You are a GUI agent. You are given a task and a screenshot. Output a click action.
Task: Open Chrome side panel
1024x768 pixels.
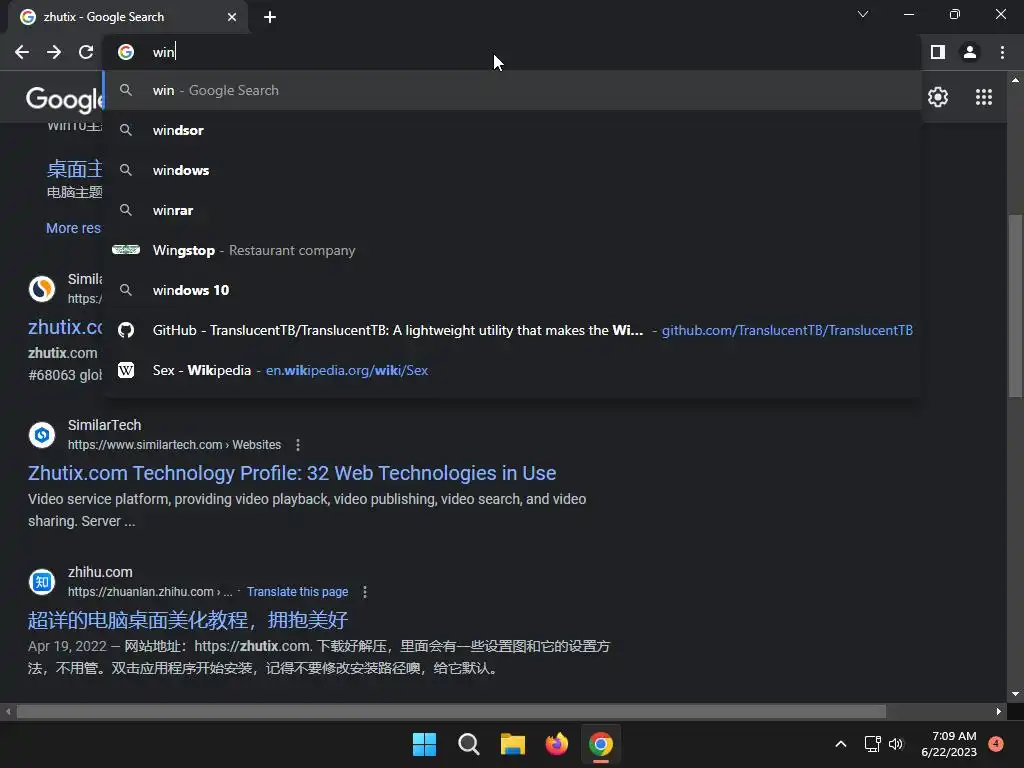pyautogui.click(x=938, y=52)
